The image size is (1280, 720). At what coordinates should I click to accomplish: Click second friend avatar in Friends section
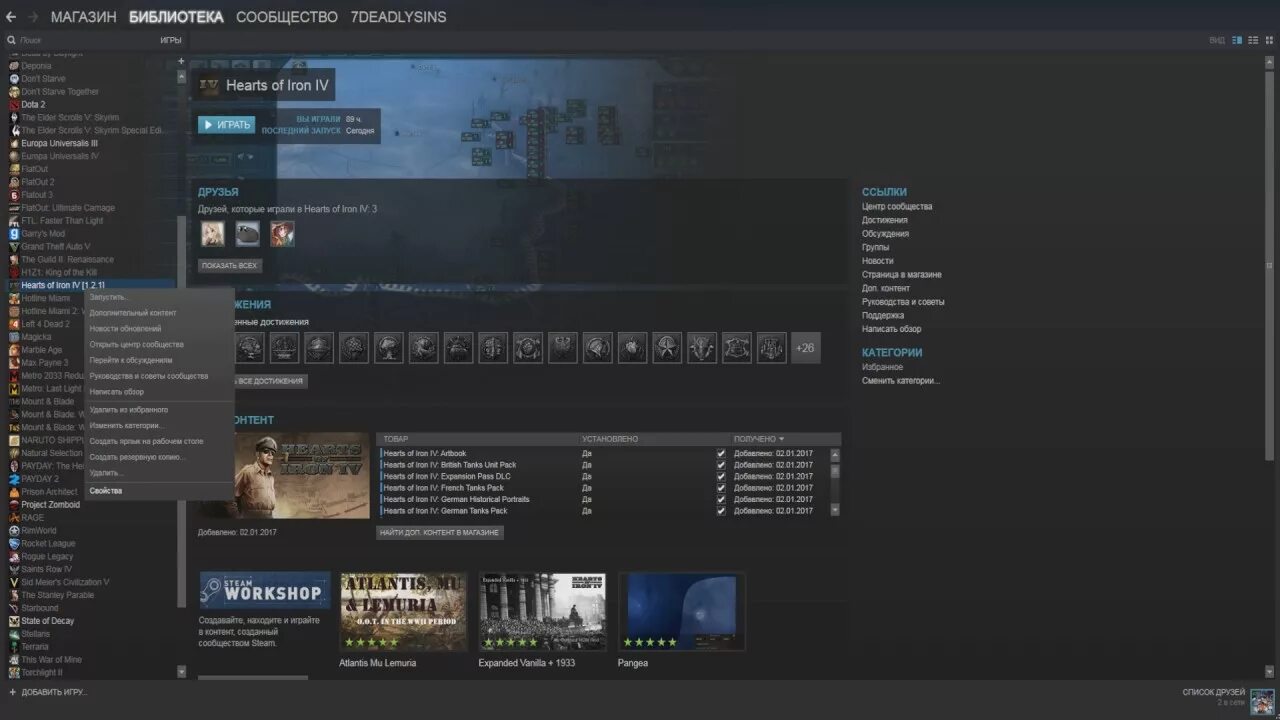pyautogui.click(x=247, y=234)
